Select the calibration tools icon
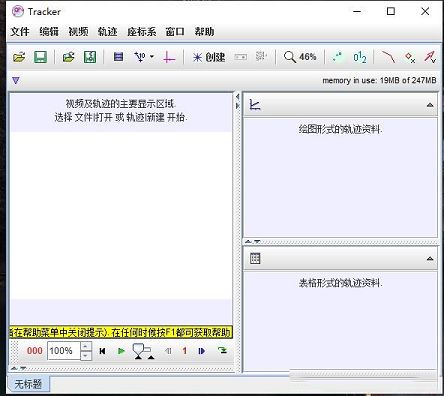This screenshot has height=396, width=444. [140, 57]
